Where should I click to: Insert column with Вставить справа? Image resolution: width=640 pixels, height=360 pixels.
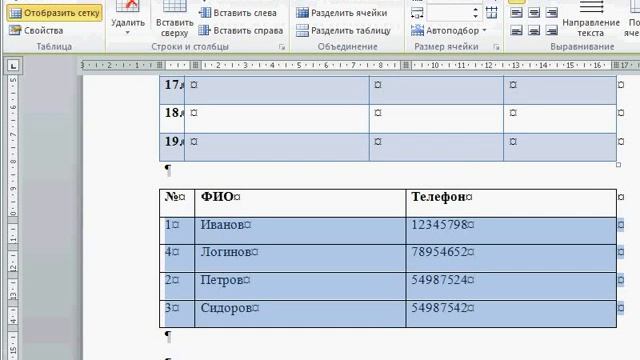(x=240, y=31)
